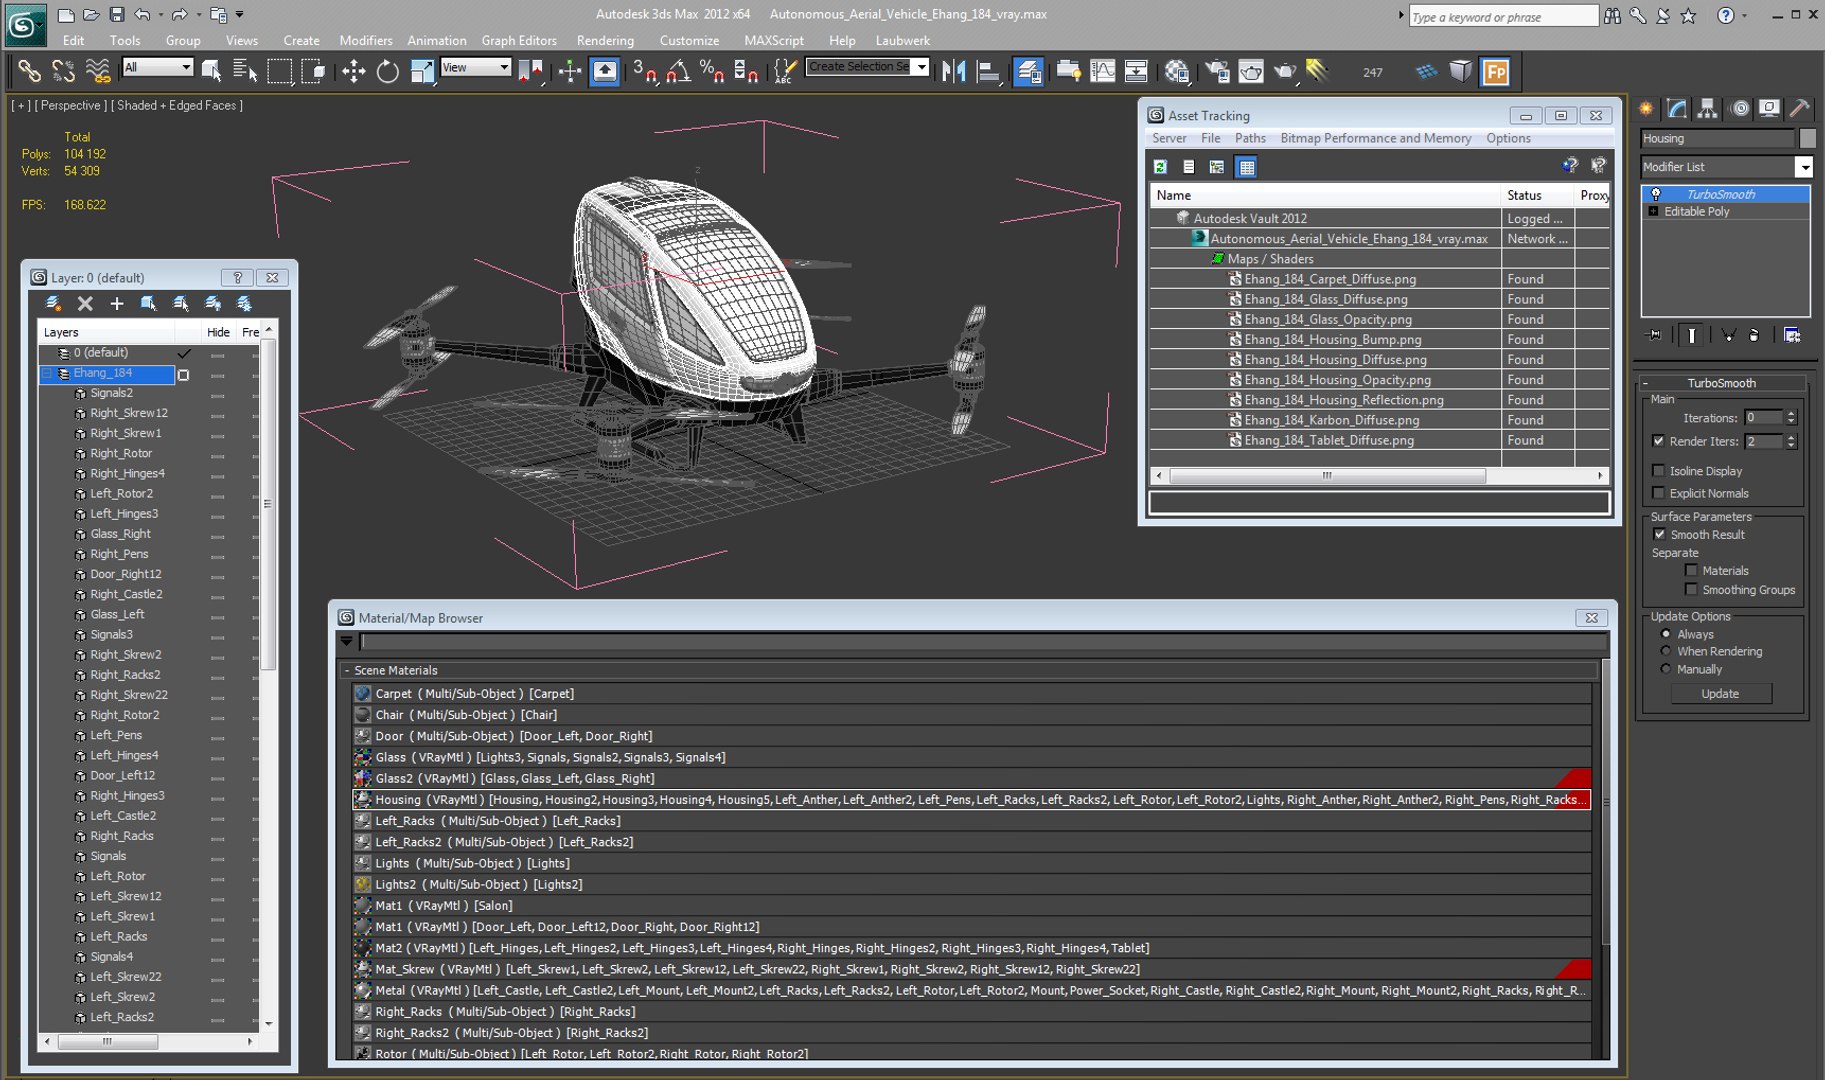Open Create Selection Set dropdown
Image resolution: width=1825 pixels, height=1080 pixels.
[x=921, y=67]
